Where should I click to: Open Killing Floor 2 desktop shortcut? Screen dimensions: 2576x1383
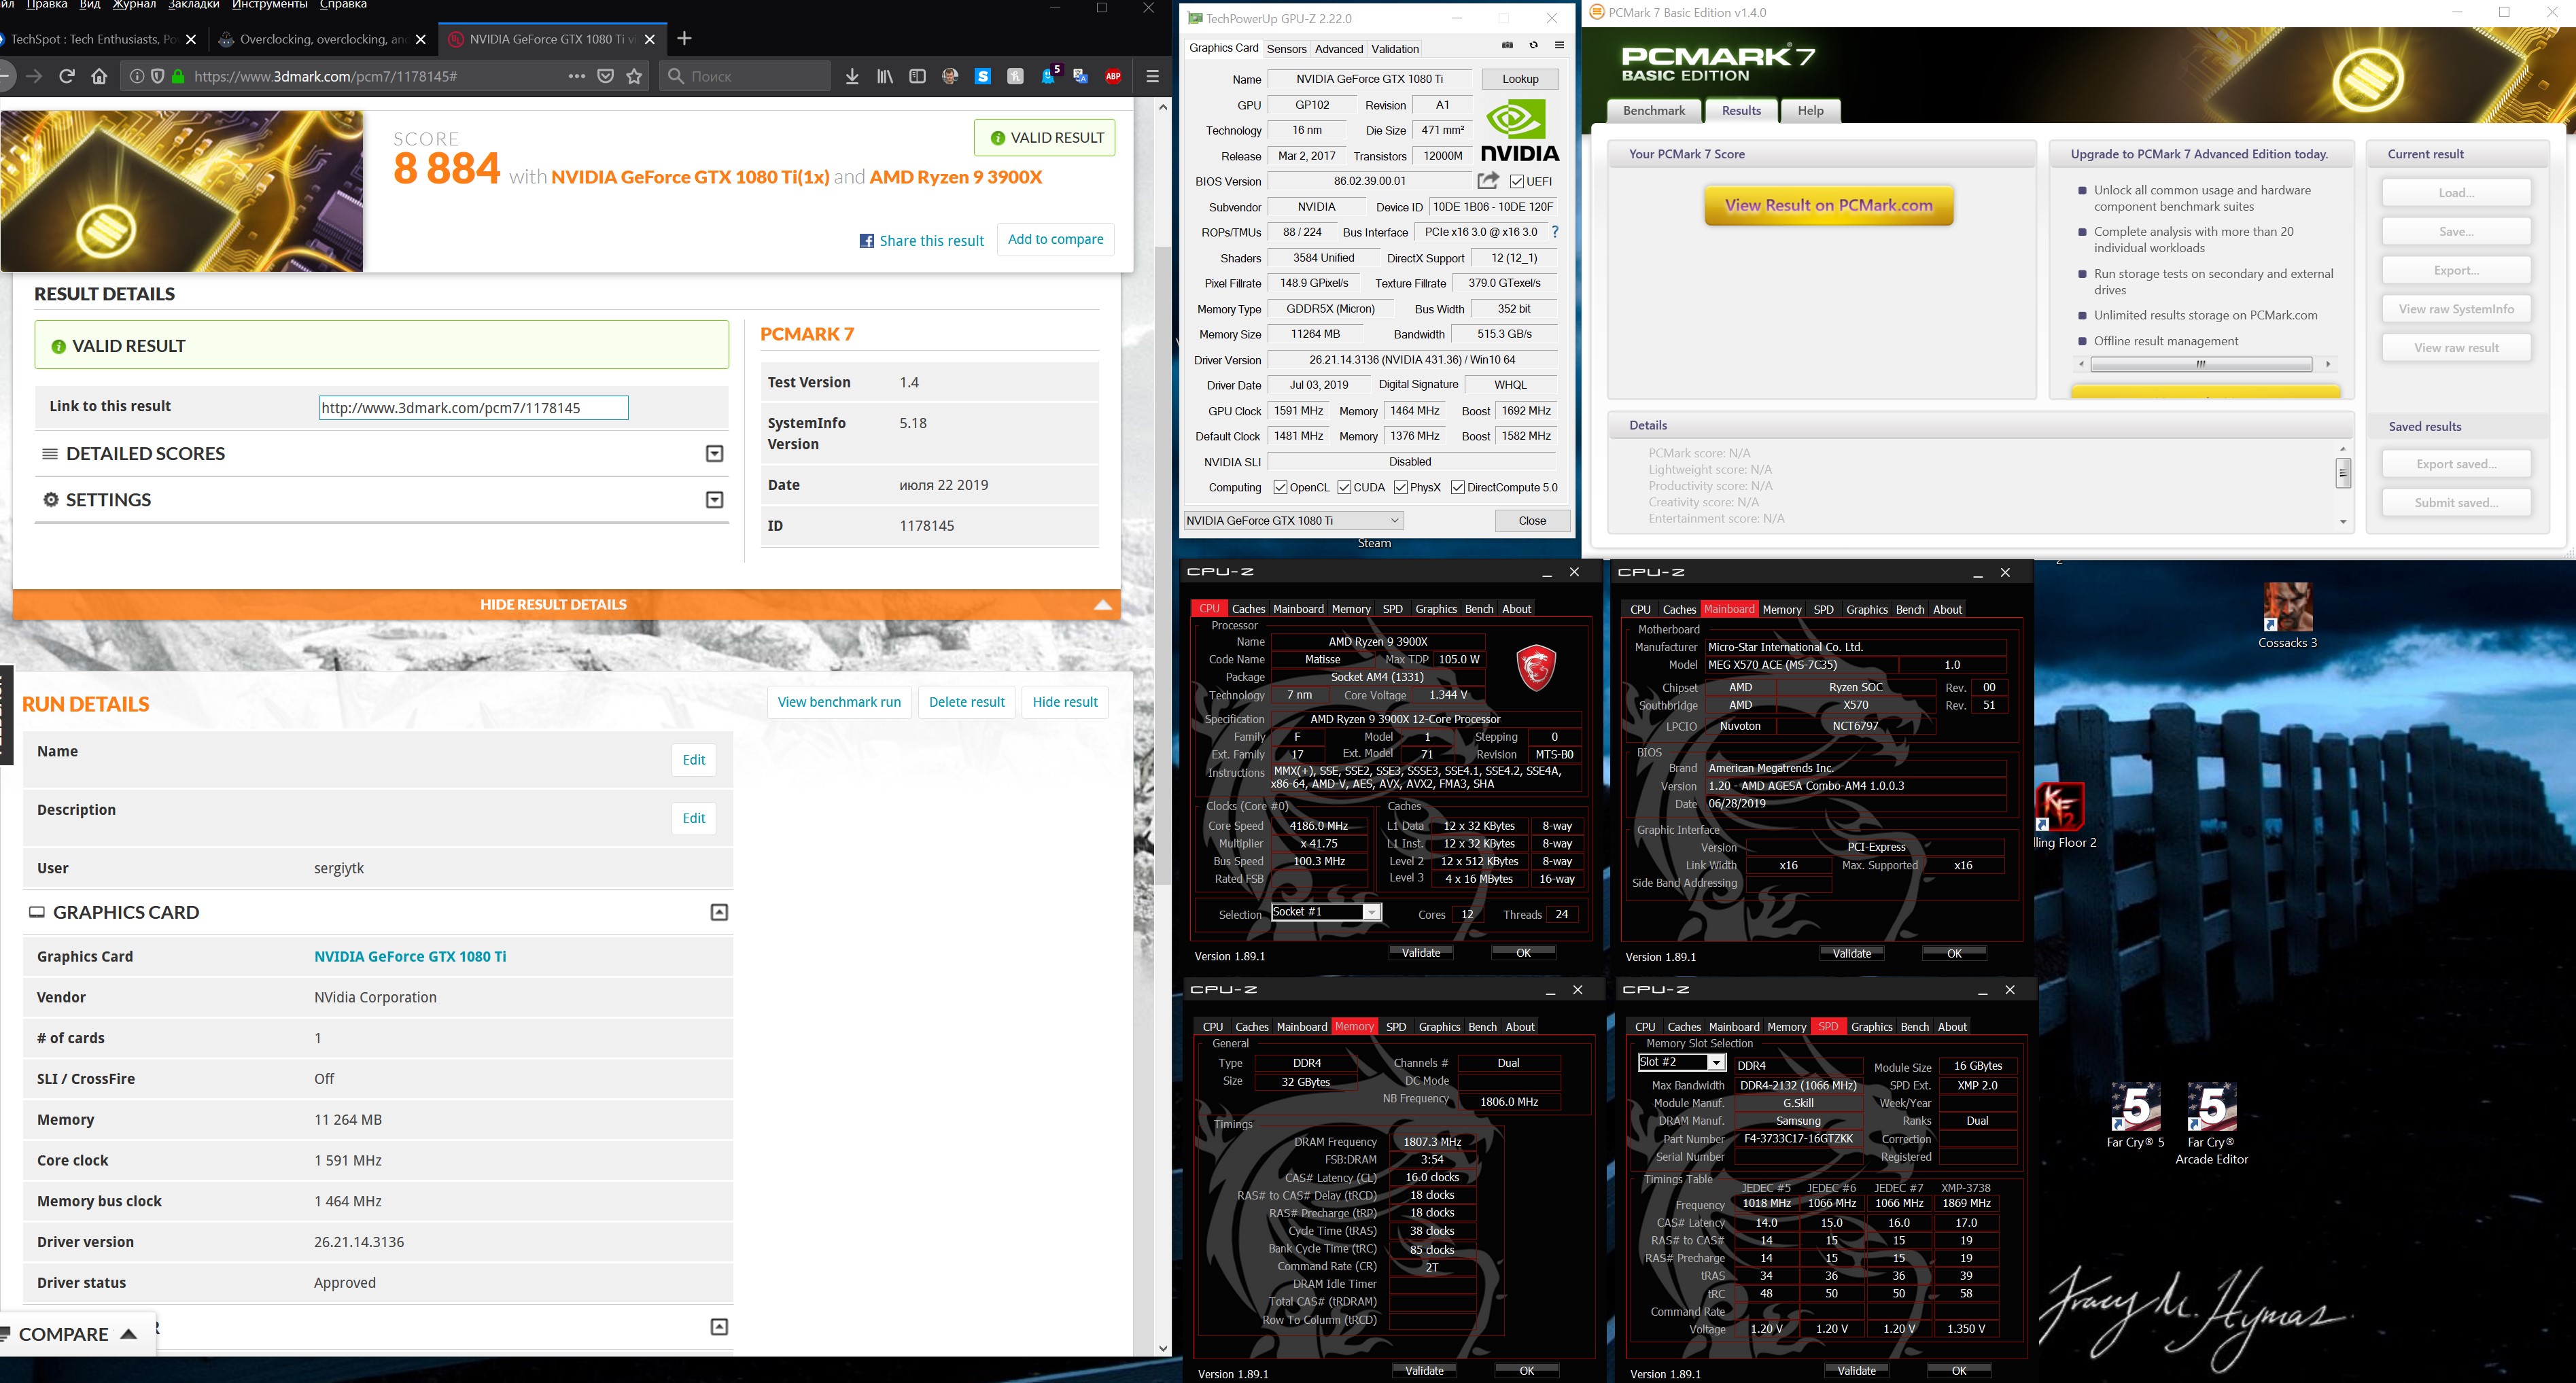click(x=2063, y=815)
